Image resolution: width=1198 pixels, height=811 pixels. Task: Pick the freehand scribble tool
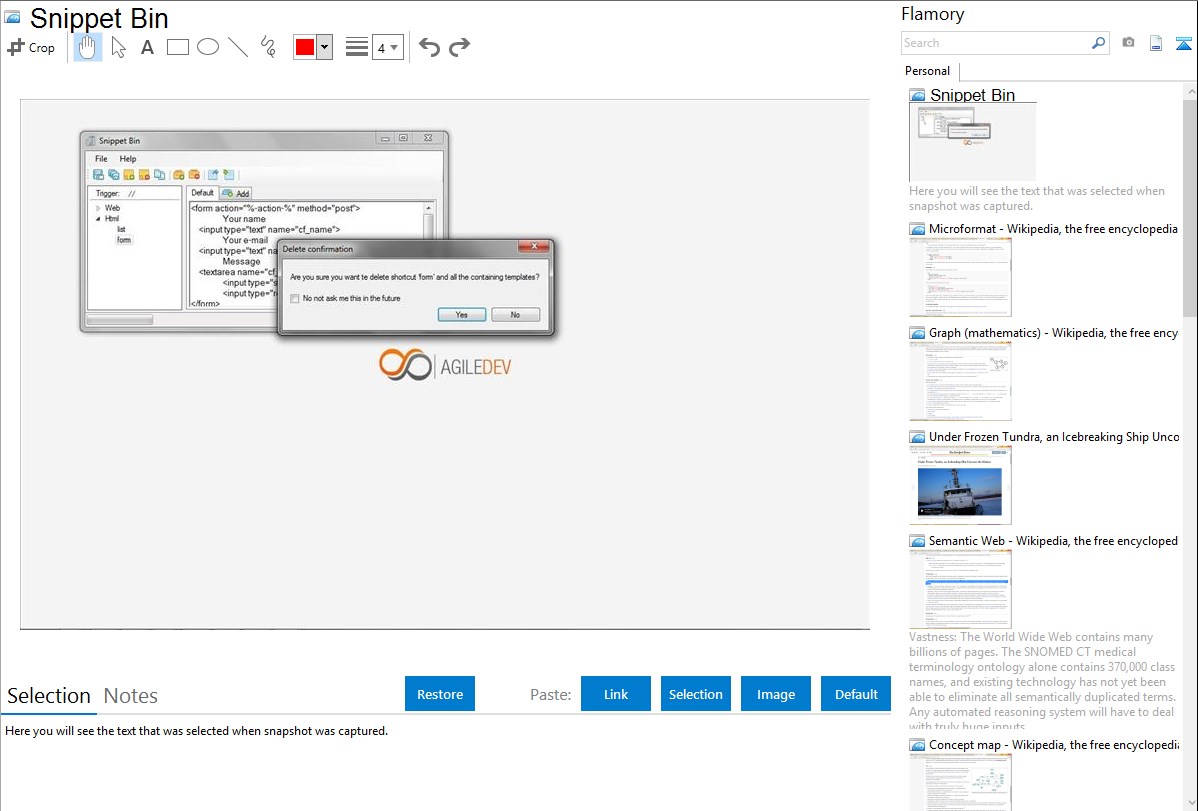point(268,47)
